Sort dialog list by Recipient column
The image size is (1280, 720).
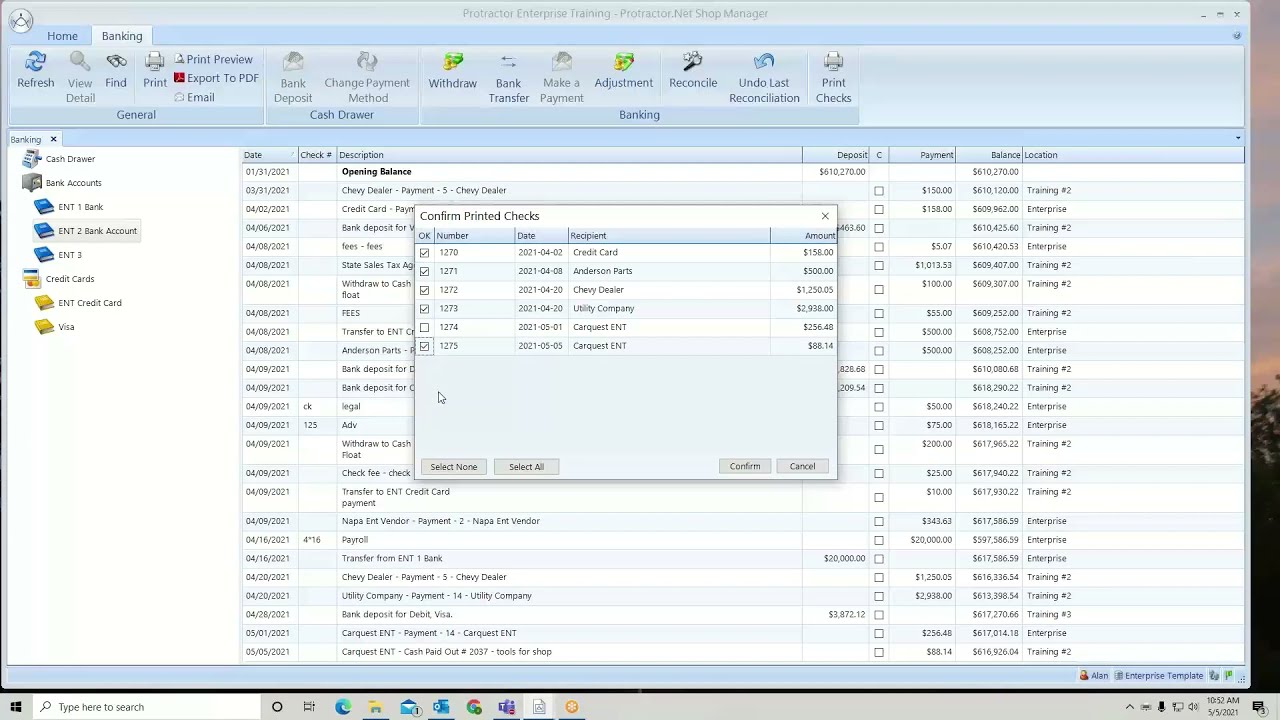(x=669, y=236)
